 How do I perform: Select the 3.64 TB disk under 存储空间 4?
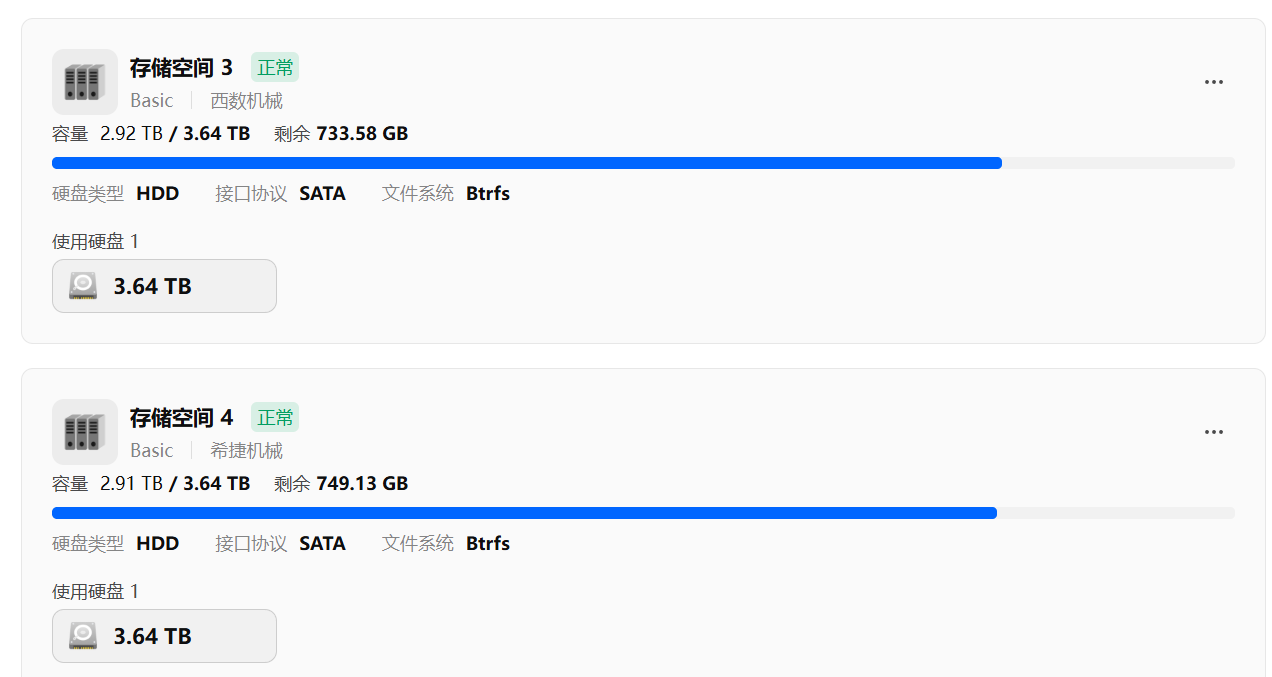(164, 636)
